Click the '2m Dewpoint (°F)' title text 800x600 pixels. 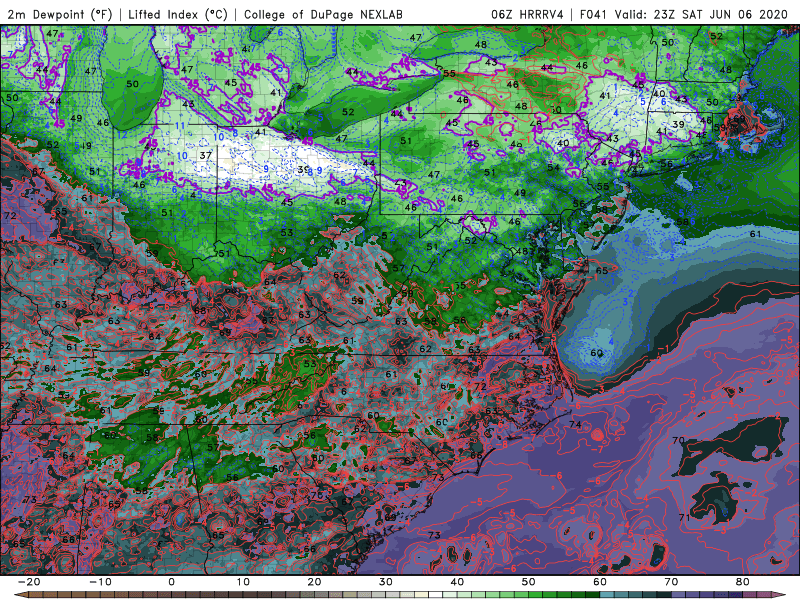(x=60, y=15)
